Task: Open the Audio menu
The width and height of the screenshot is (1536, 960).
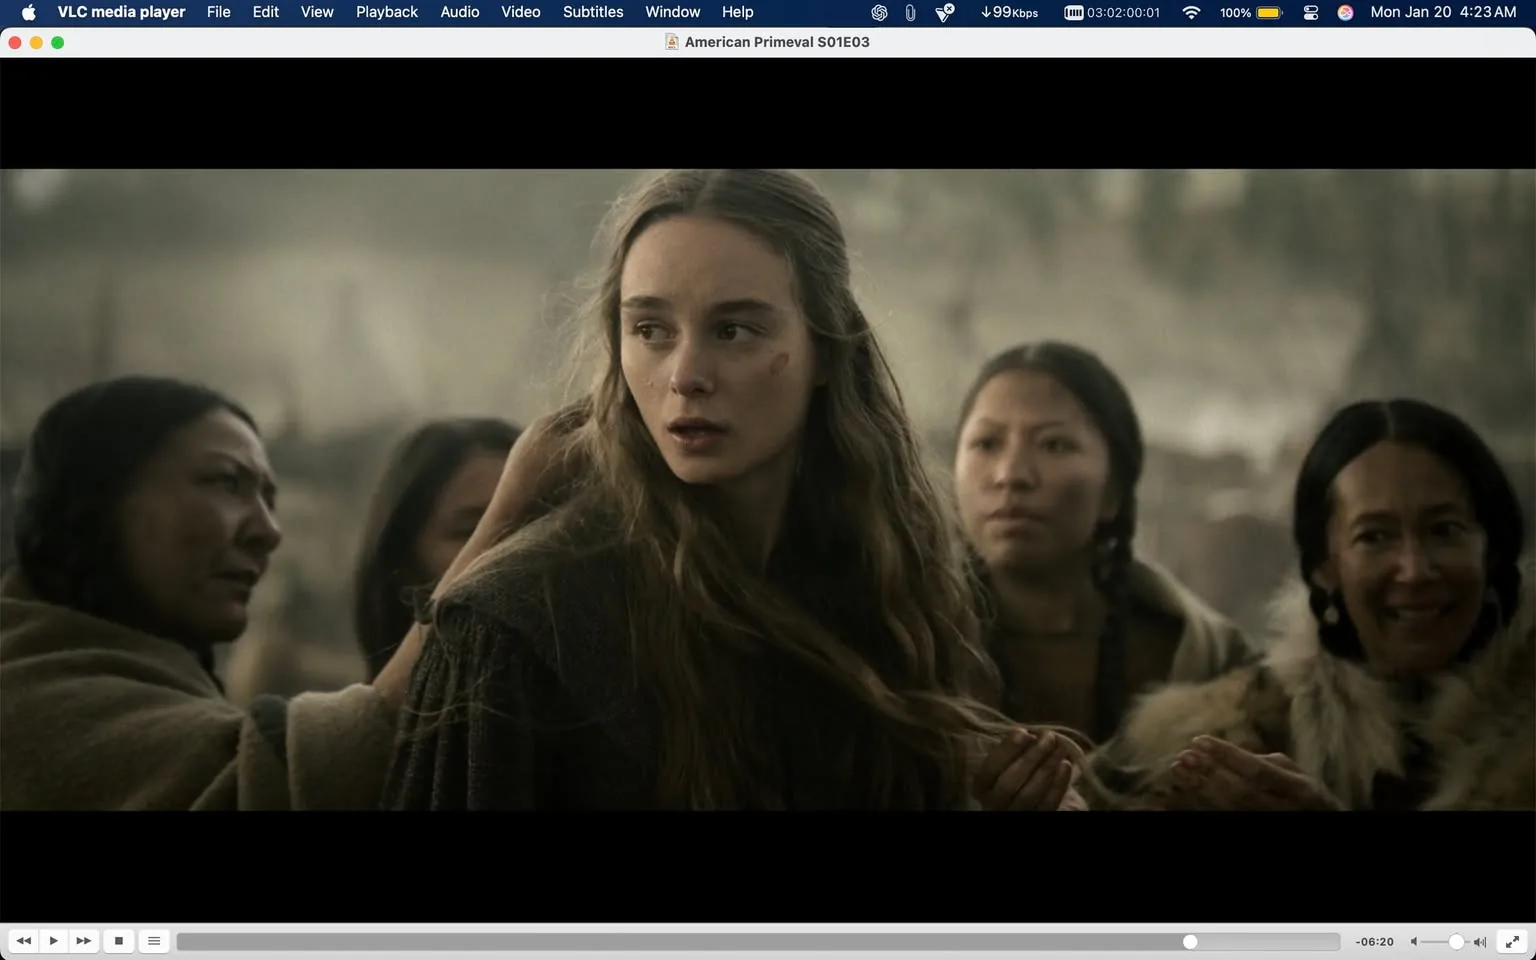Action: (459, 12)
